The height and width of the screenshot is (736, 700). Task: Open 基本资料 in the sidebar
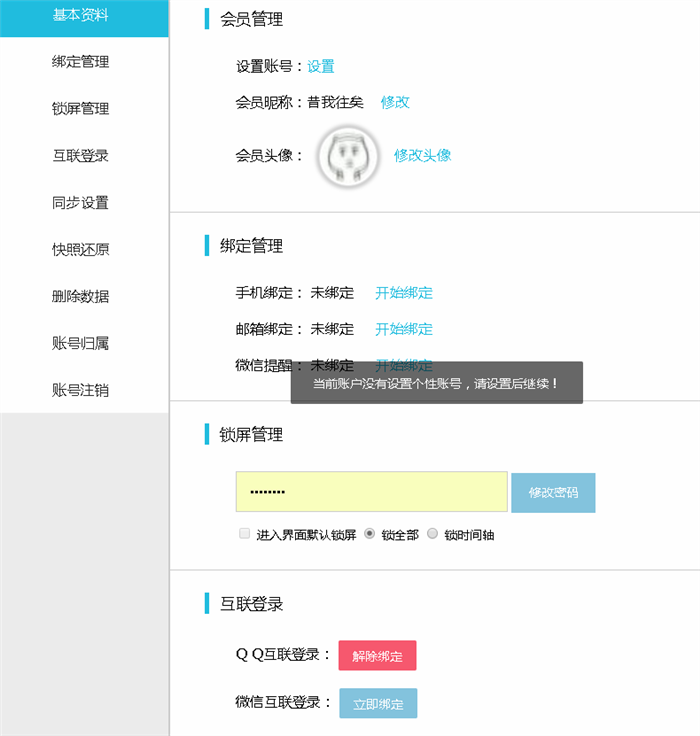81,15
